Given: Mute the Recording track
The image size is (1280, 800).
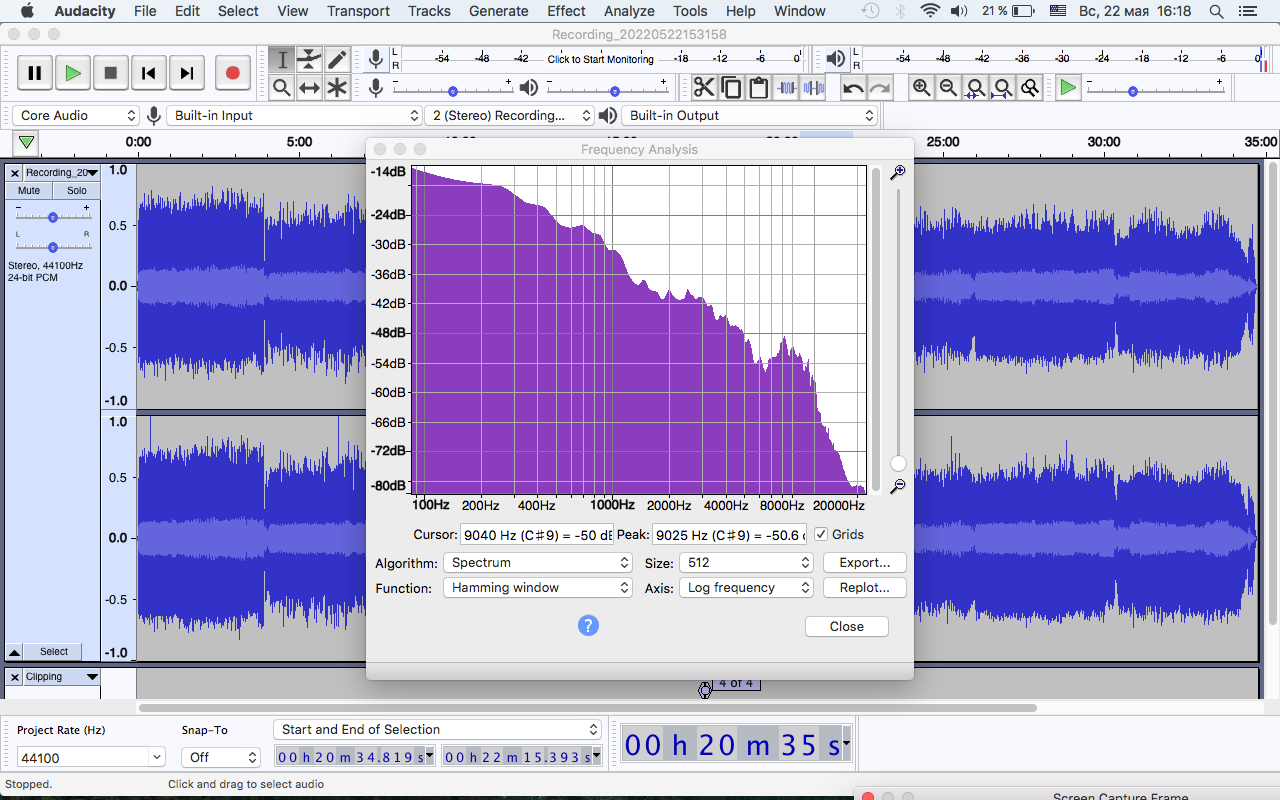Looking at the screenshot, I should pos(29,191).
